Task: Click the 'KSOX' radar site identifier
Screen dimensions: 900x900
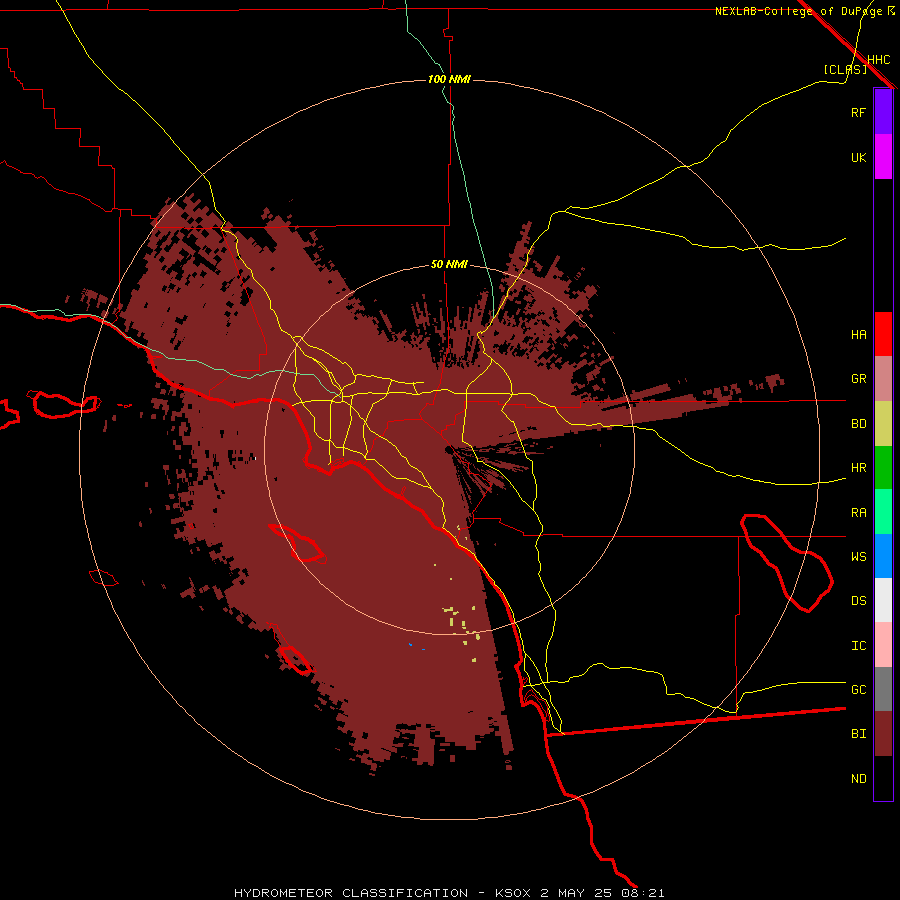Action: click(514, 893)
